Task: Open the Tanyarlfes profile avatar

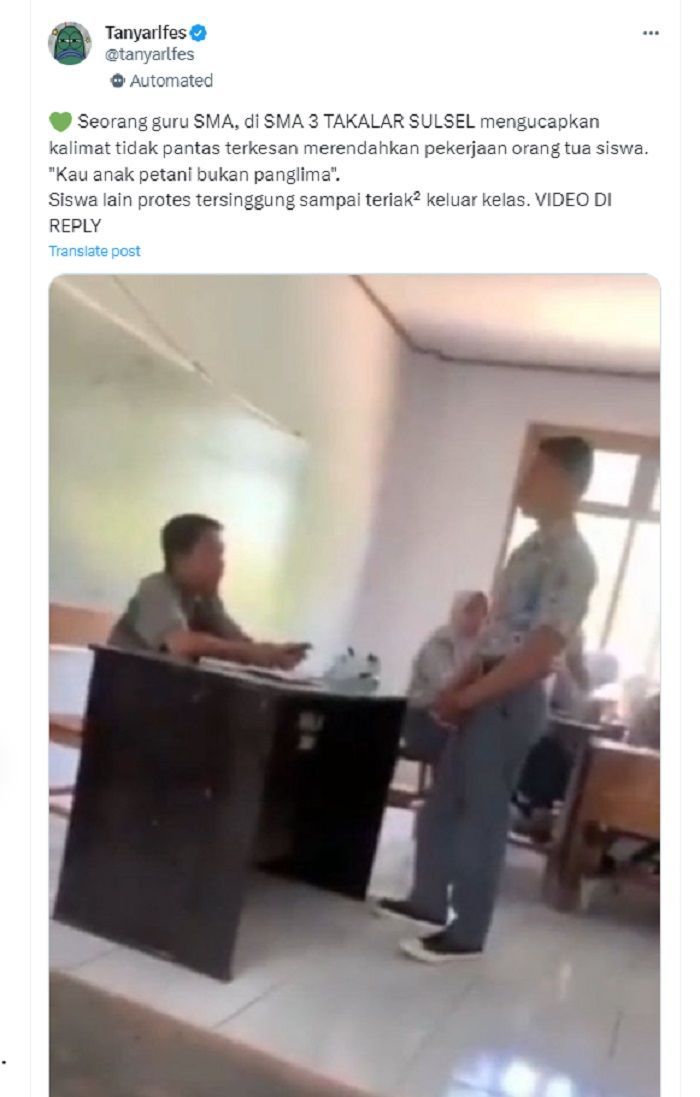Action: click(x=70, y=43)
